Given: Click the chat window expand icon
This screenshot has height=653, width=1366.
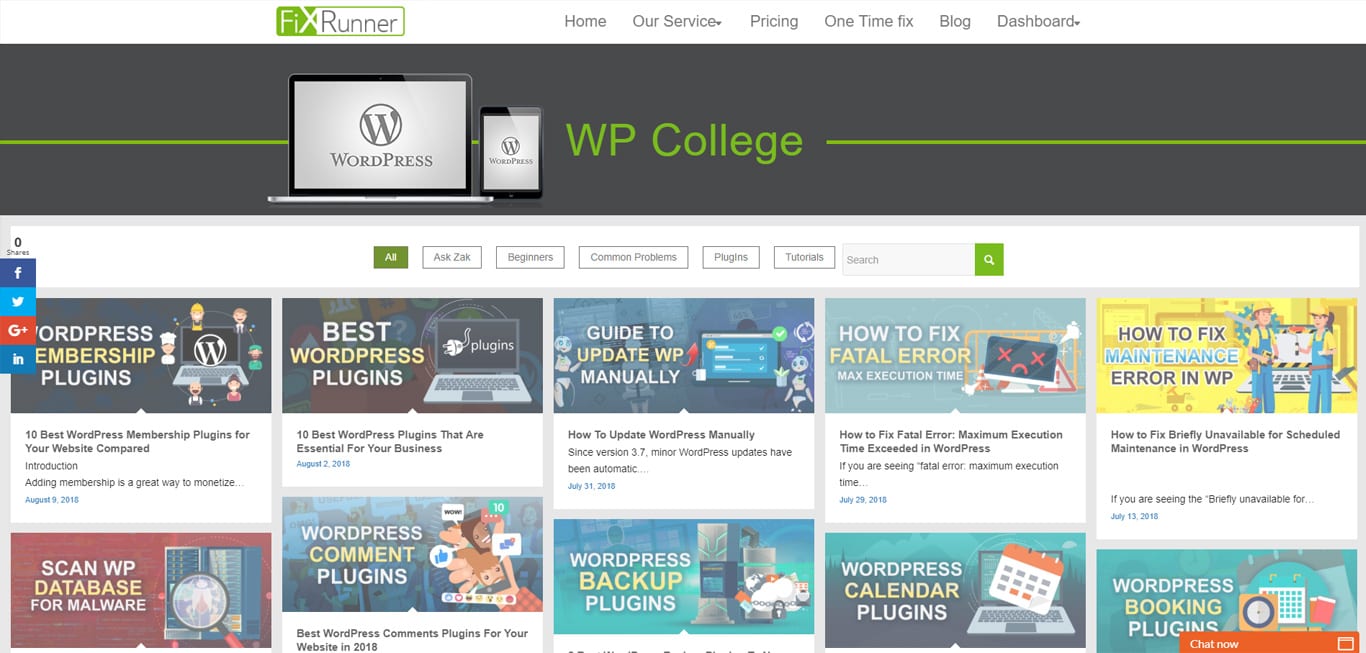Looking at the screenshot, I should (1346, 643).
